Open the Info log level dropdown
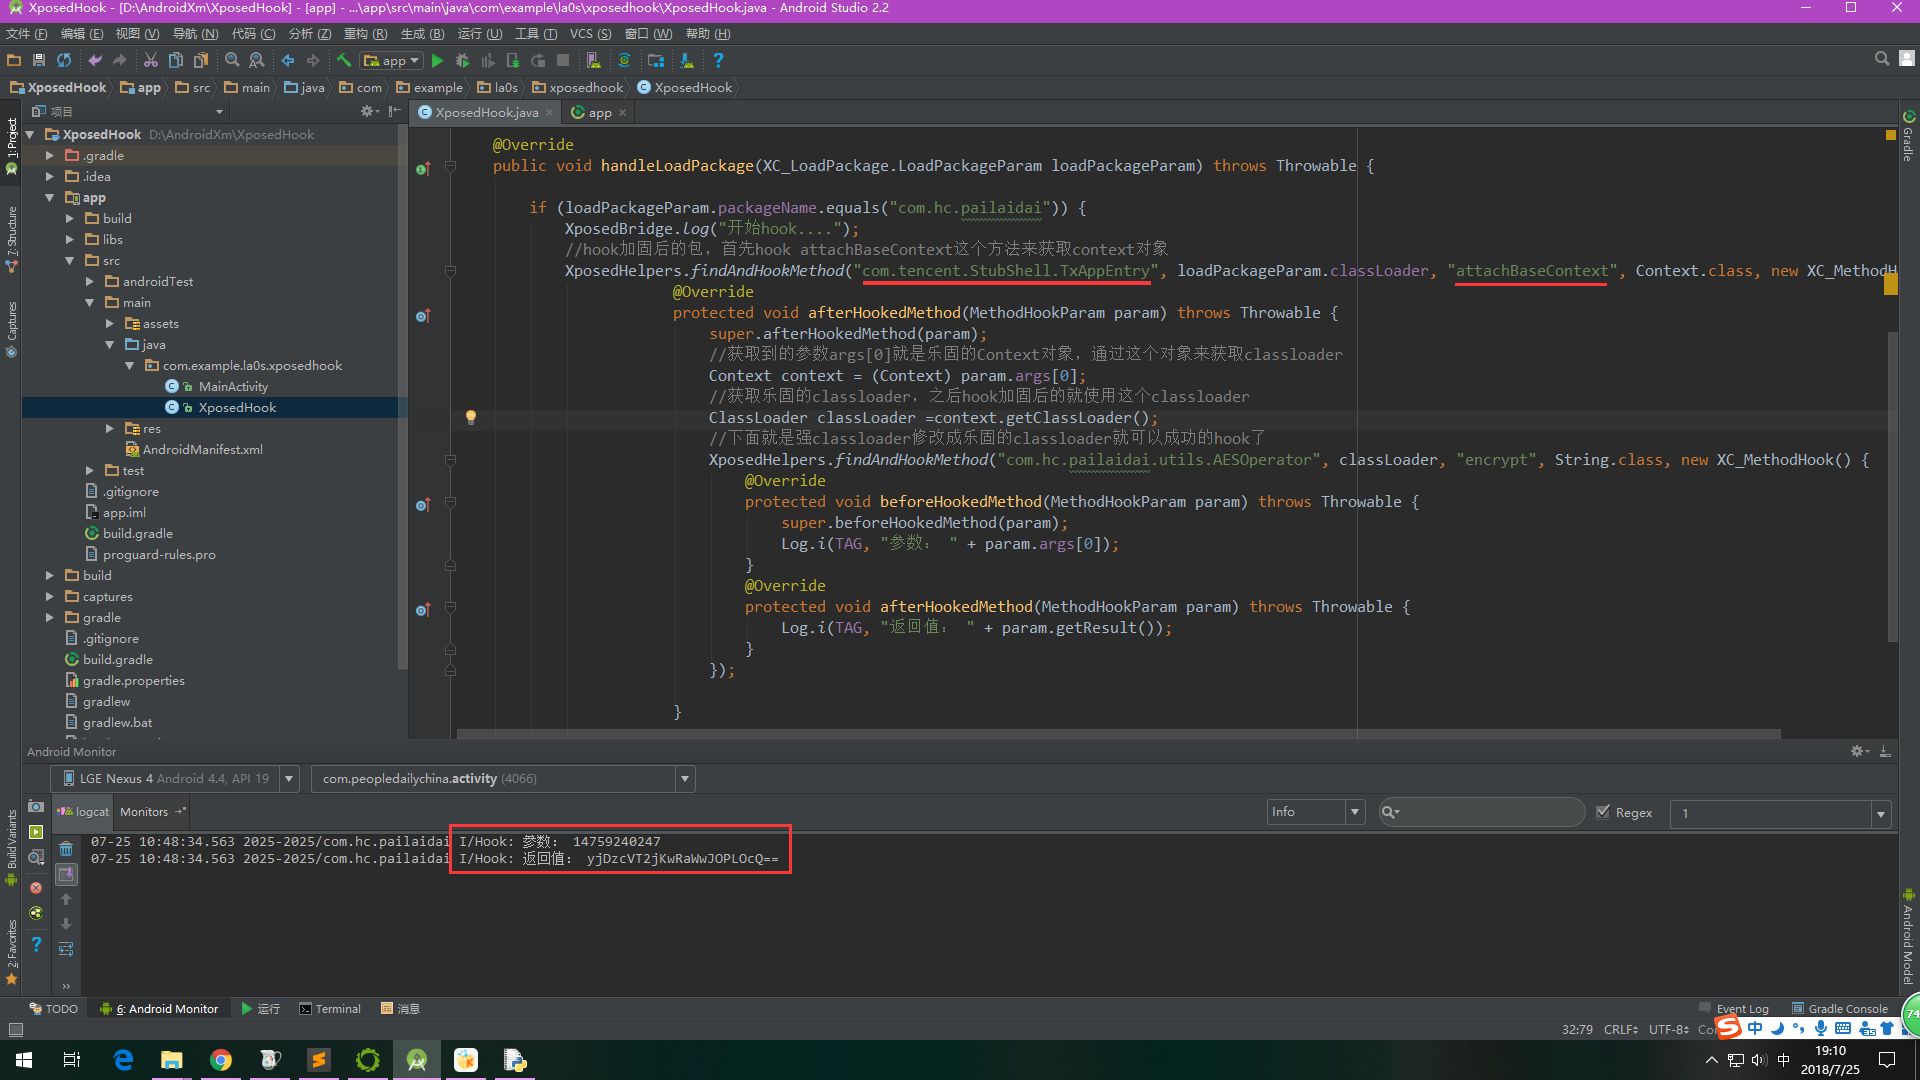 pos(1315,812)
